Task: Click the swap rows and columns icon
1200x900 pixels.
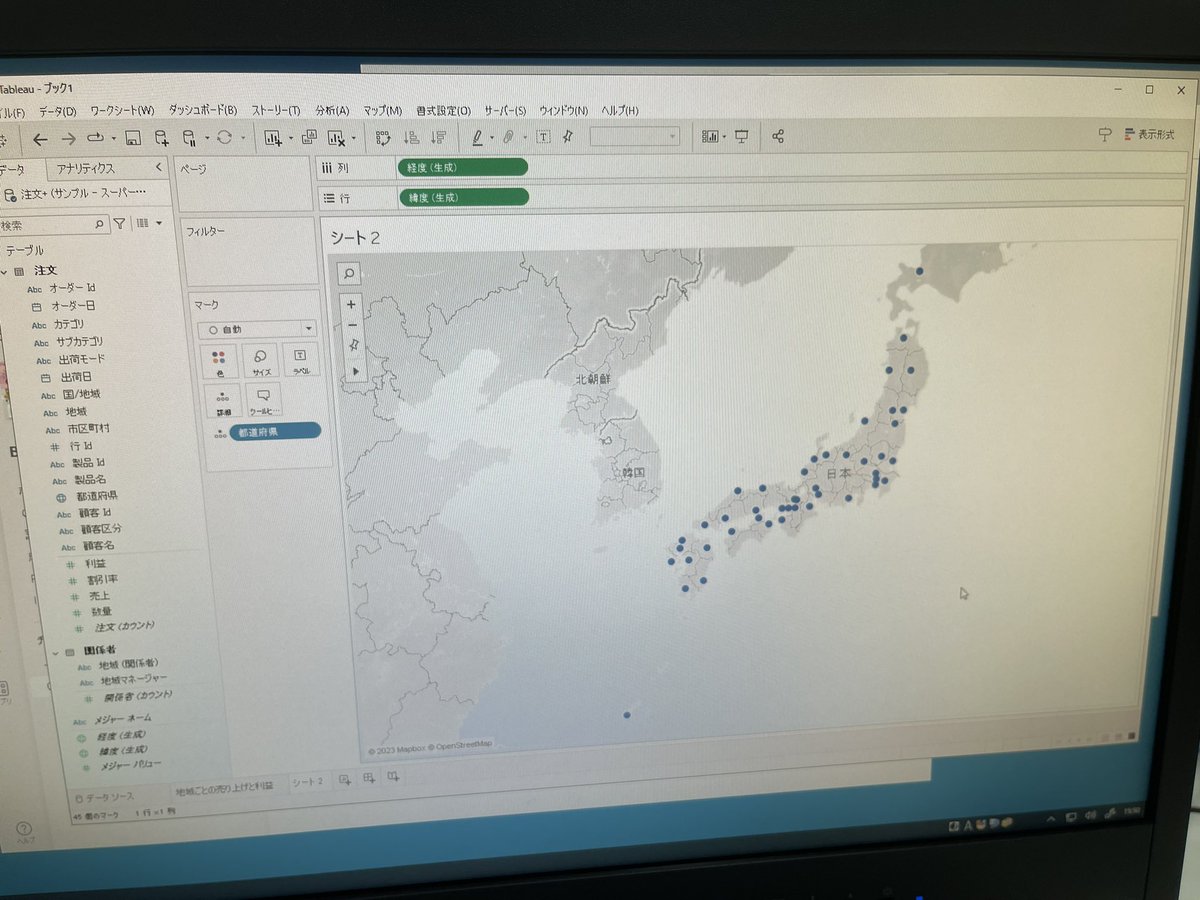Action: tap(383, 137)
